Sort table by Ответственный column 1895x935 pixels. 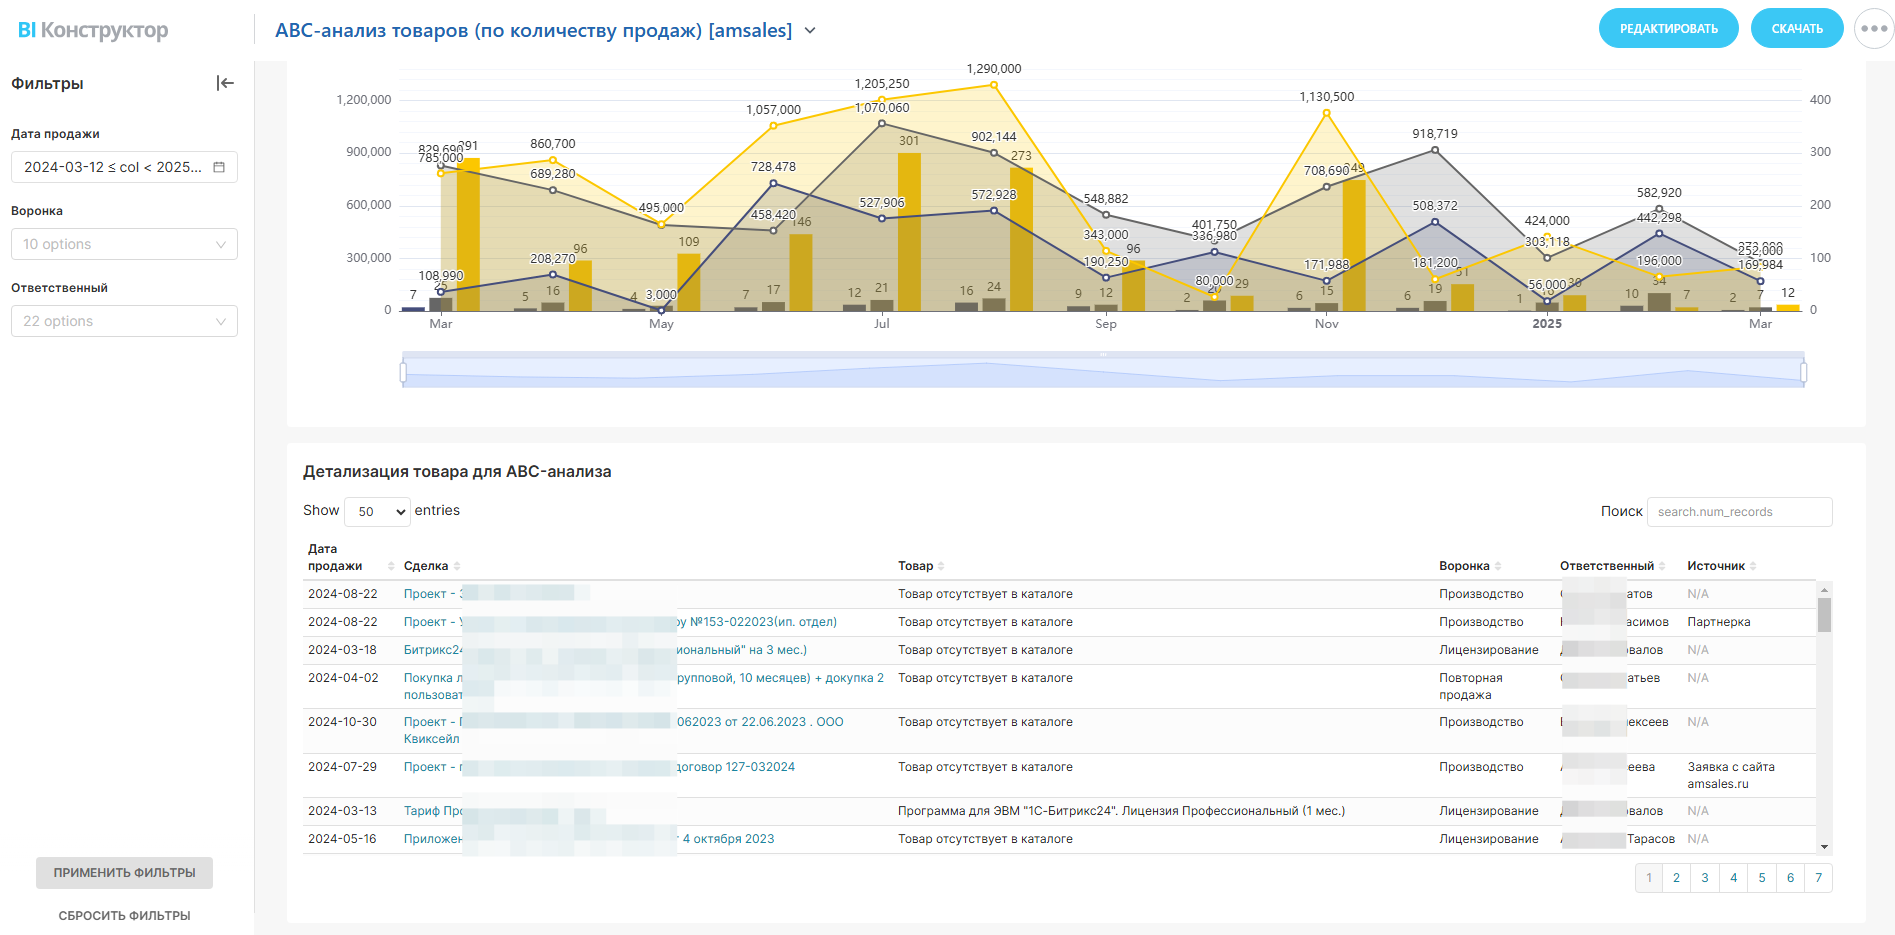point(1662,566)
